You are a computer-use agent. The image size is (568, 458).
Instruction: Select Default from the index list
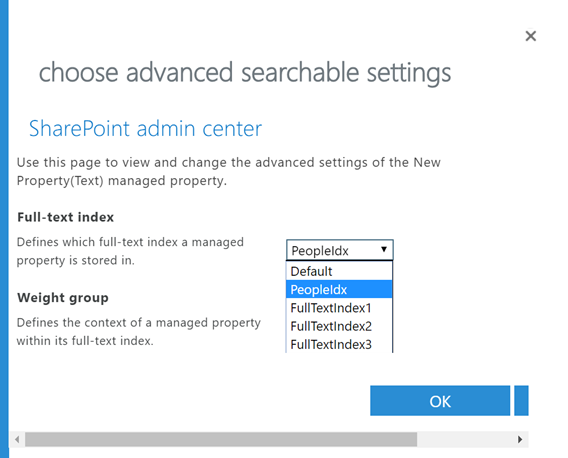point(339,271)
